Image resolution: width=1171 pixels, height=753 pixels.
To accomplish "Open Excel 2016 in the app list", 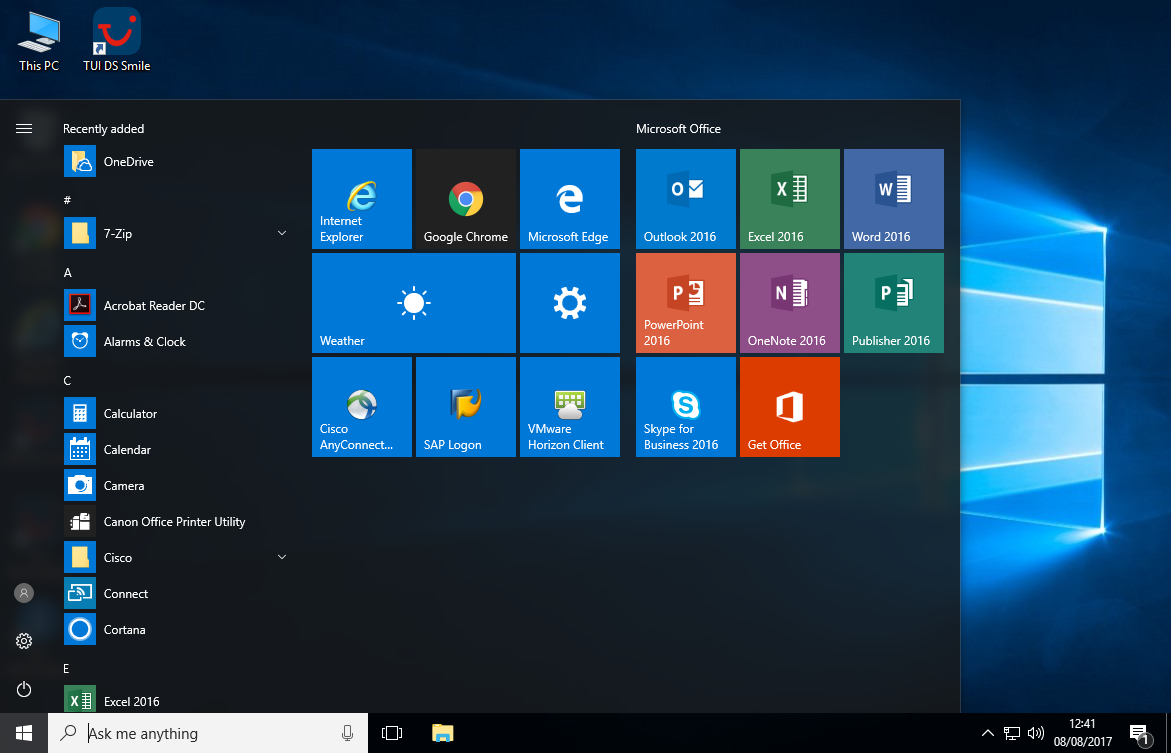I will (x=176, y=701).
